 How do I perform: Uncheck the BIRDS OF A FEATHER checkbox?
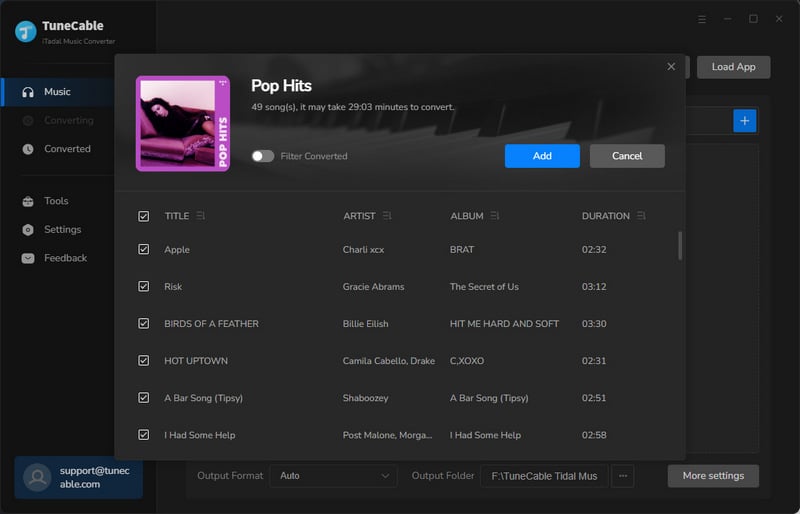coord(143,324)
